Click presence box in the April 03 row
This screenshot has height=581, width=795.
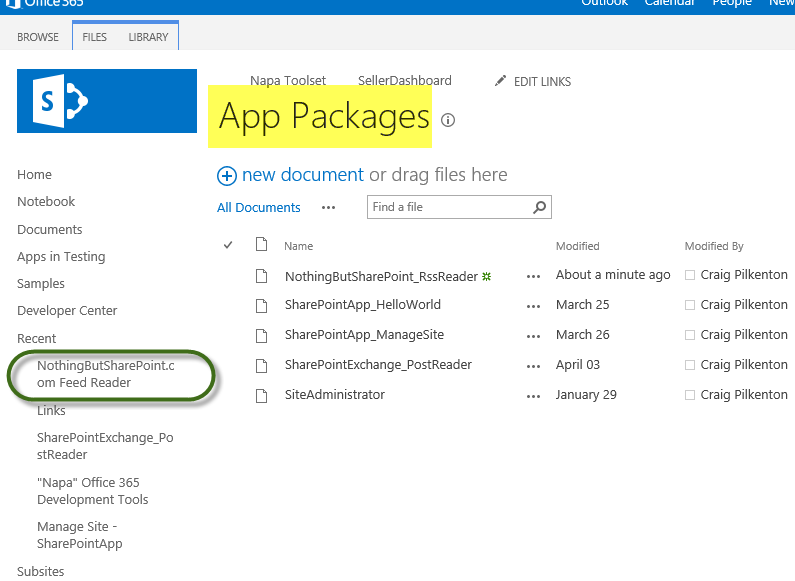point(690,365)
